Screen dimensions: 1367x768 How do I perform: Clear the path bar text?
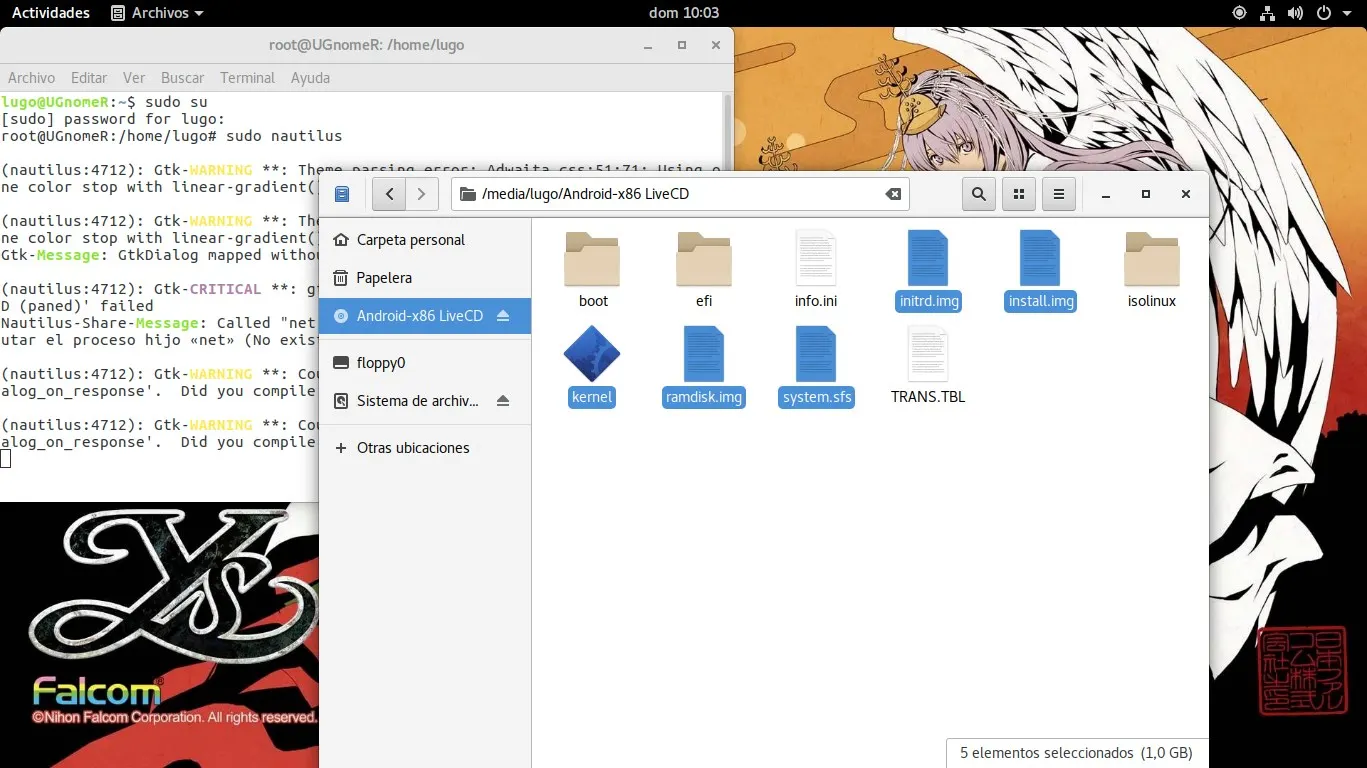click(892, 194)
